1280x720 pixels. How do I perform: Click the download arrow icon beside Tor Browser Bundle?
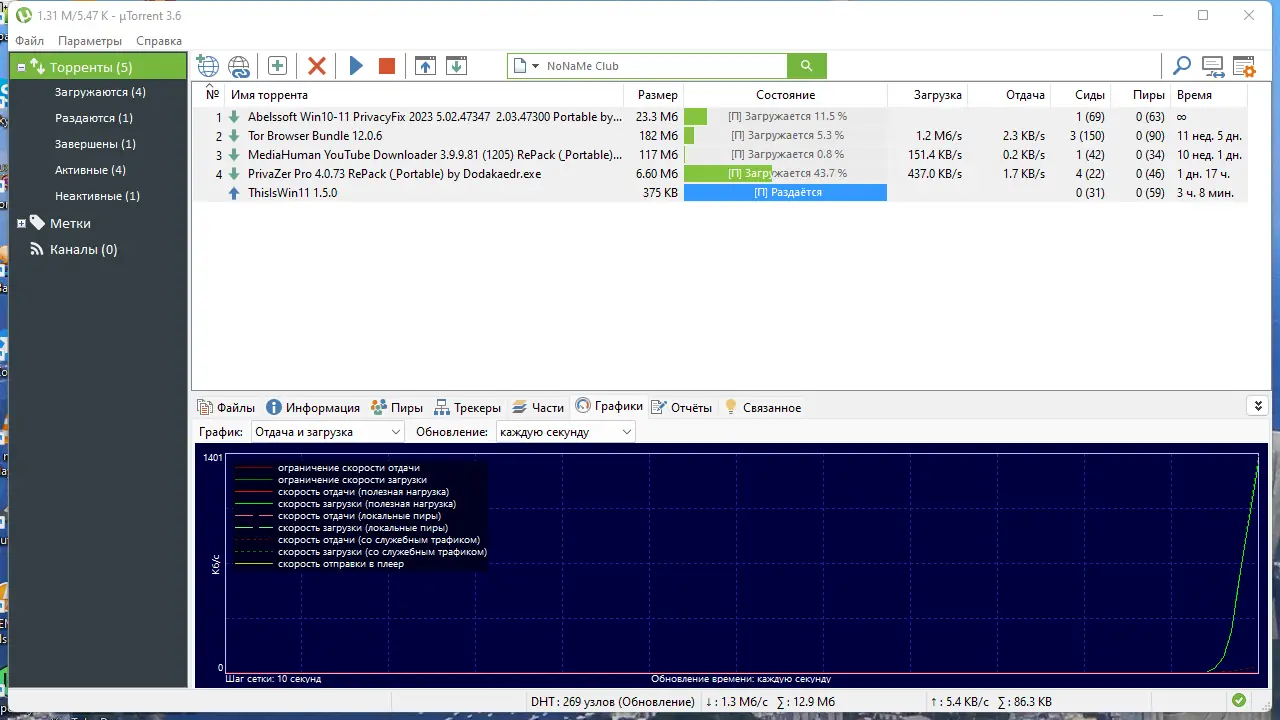point(235,136)
